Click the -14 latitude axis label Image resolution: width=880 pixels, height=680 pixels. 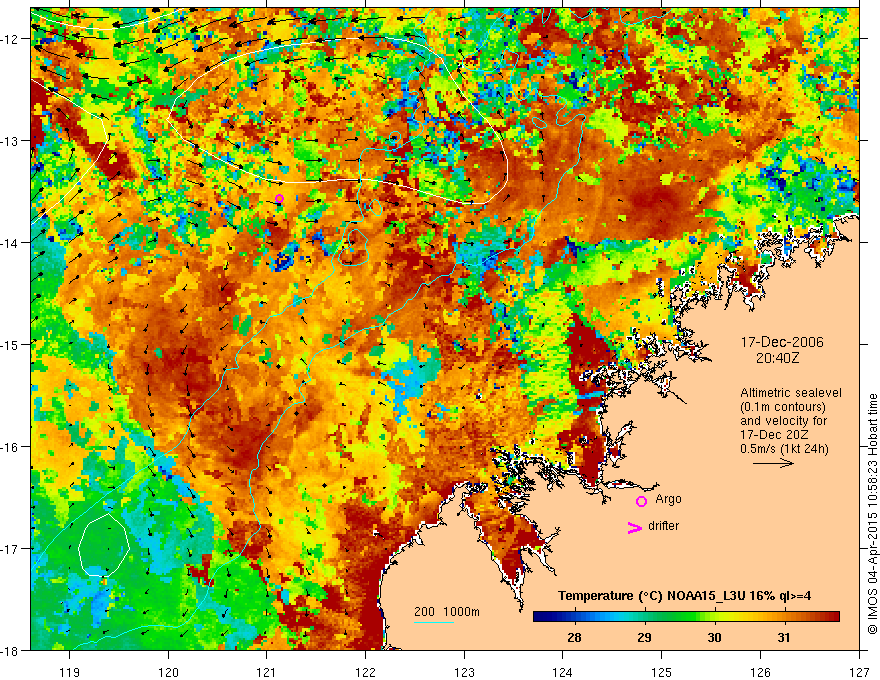click(x=11, y=243)
